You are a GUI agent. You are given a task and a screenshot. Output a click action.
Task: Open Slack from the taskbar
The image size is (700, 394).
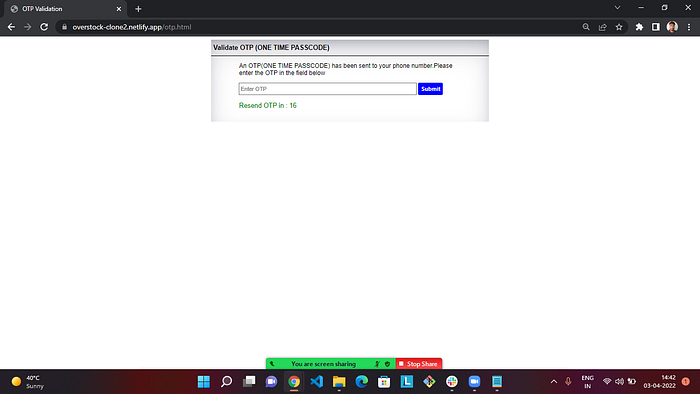click(452, 382)
